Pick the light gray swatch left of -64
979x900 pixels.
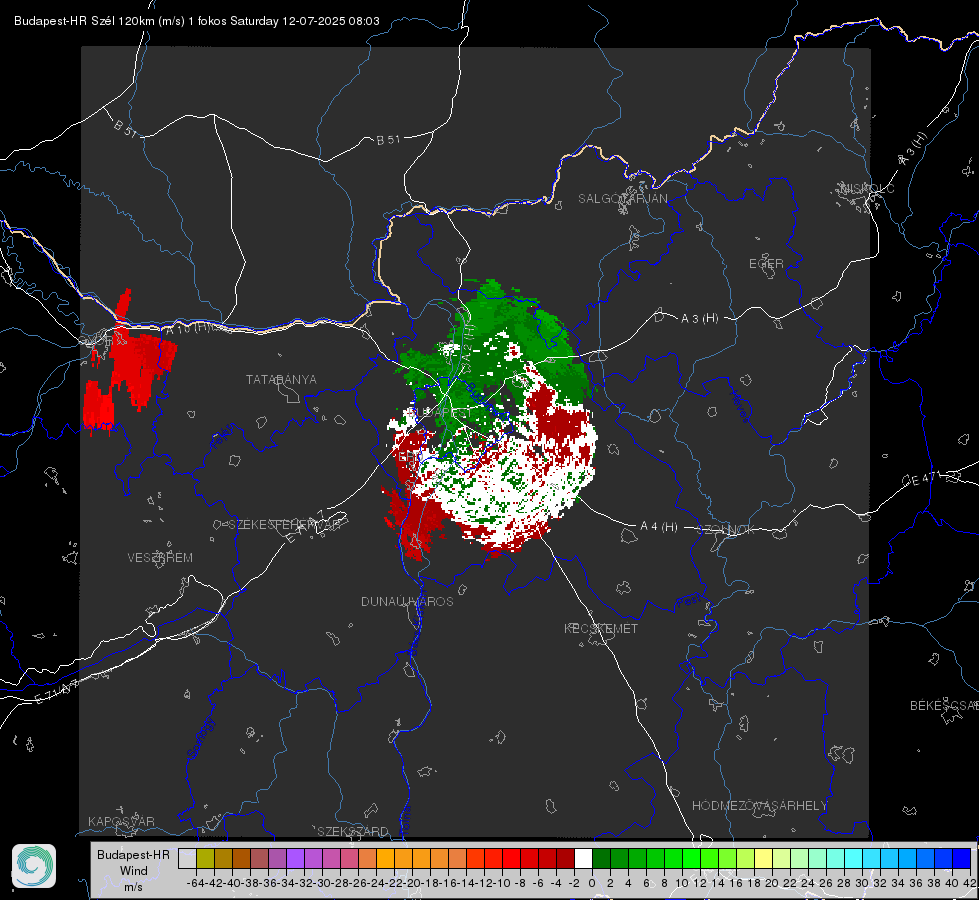[x=187, y=858]
